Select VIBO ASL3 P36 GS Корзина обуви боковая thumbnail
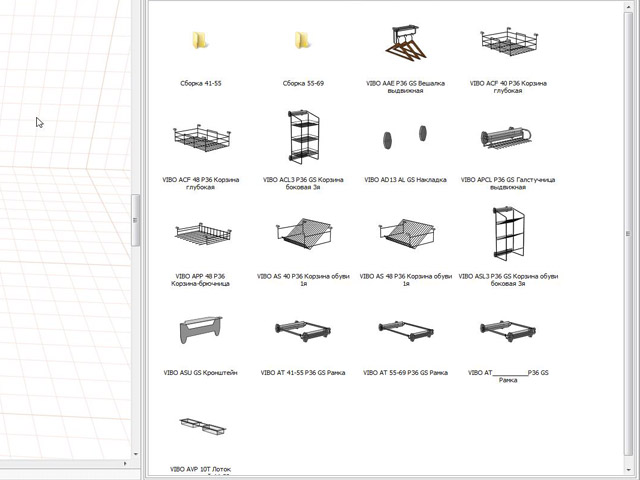Screen dimensions: 640x480 point(508,233)
